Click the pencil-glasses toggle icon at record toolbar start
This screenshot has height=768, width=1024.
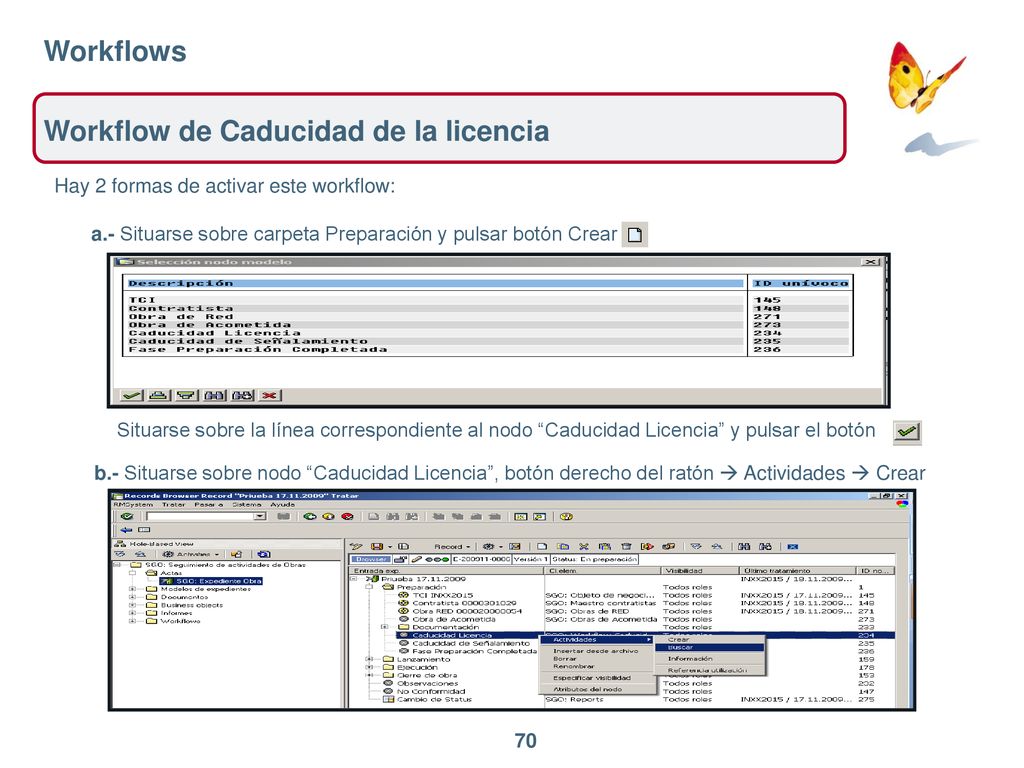(356, 547)
